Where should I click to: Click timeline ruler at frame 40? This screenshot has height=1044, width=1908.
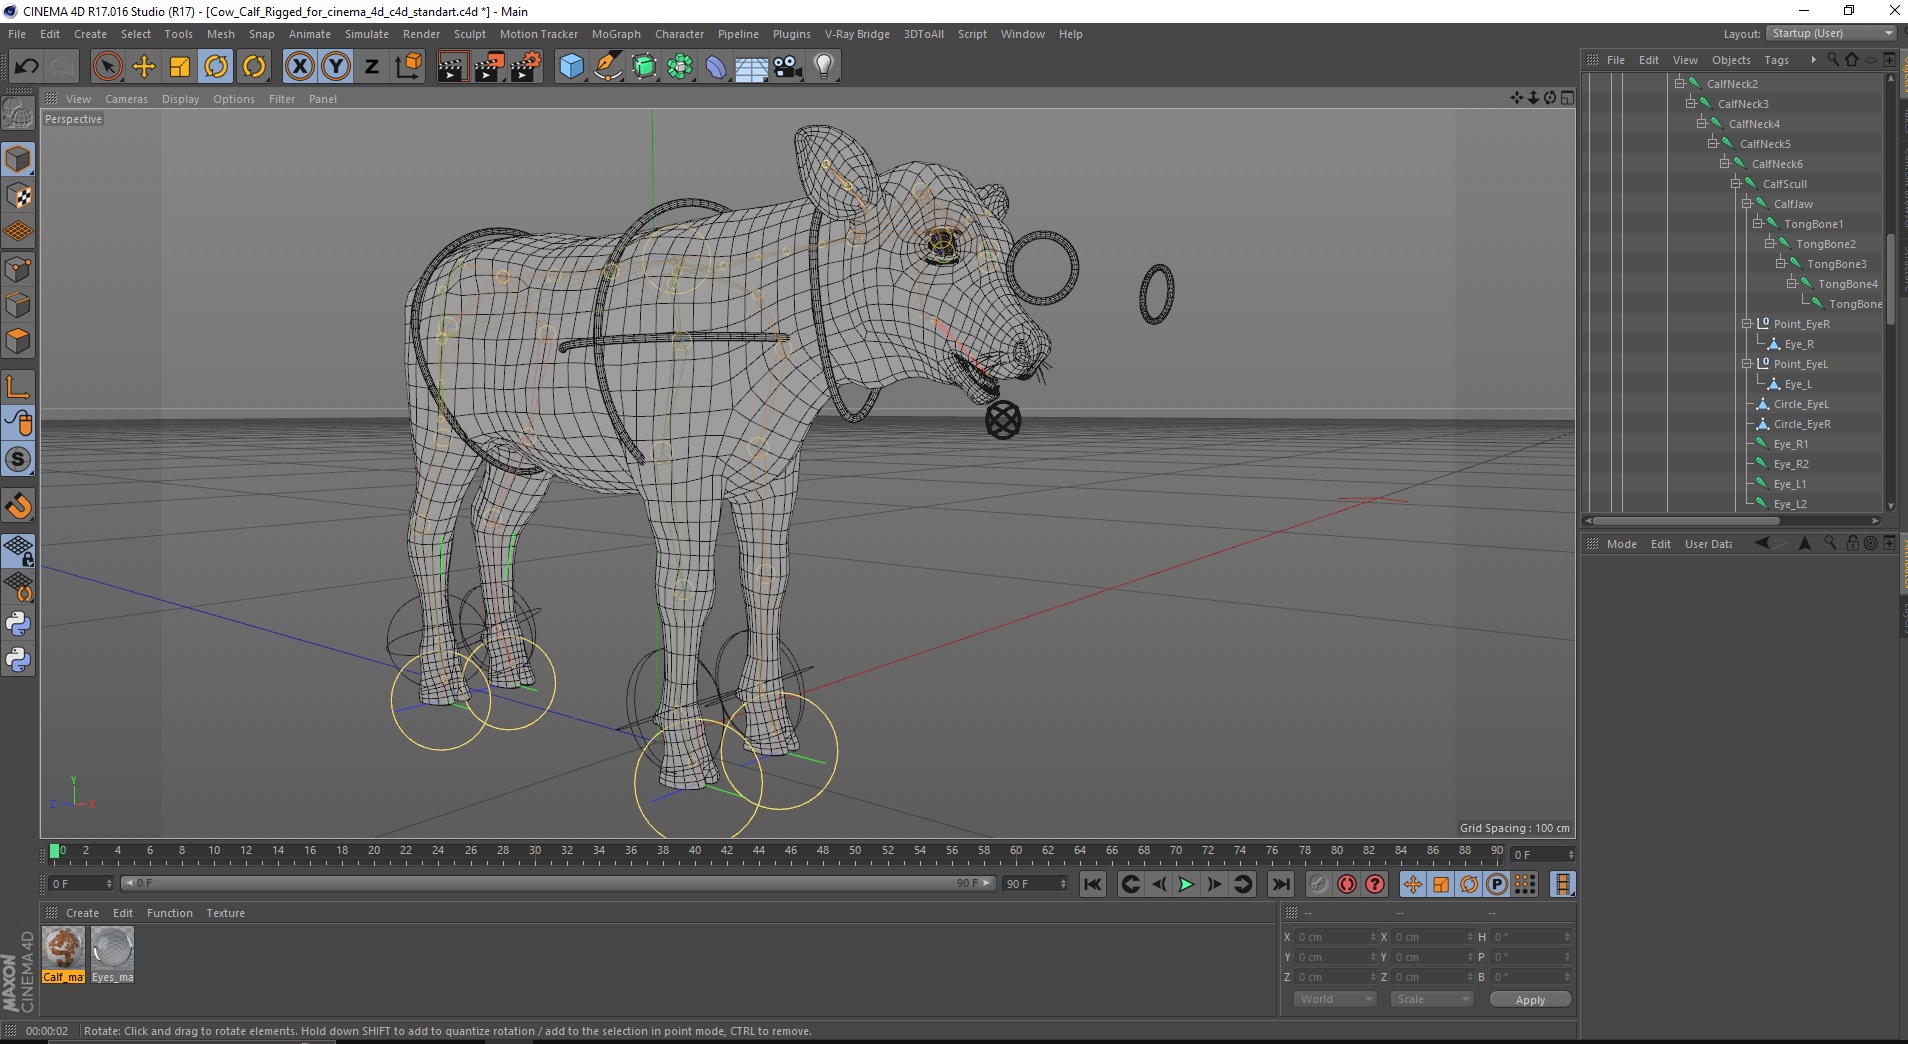pyautogui.click(x=695, y=853)
